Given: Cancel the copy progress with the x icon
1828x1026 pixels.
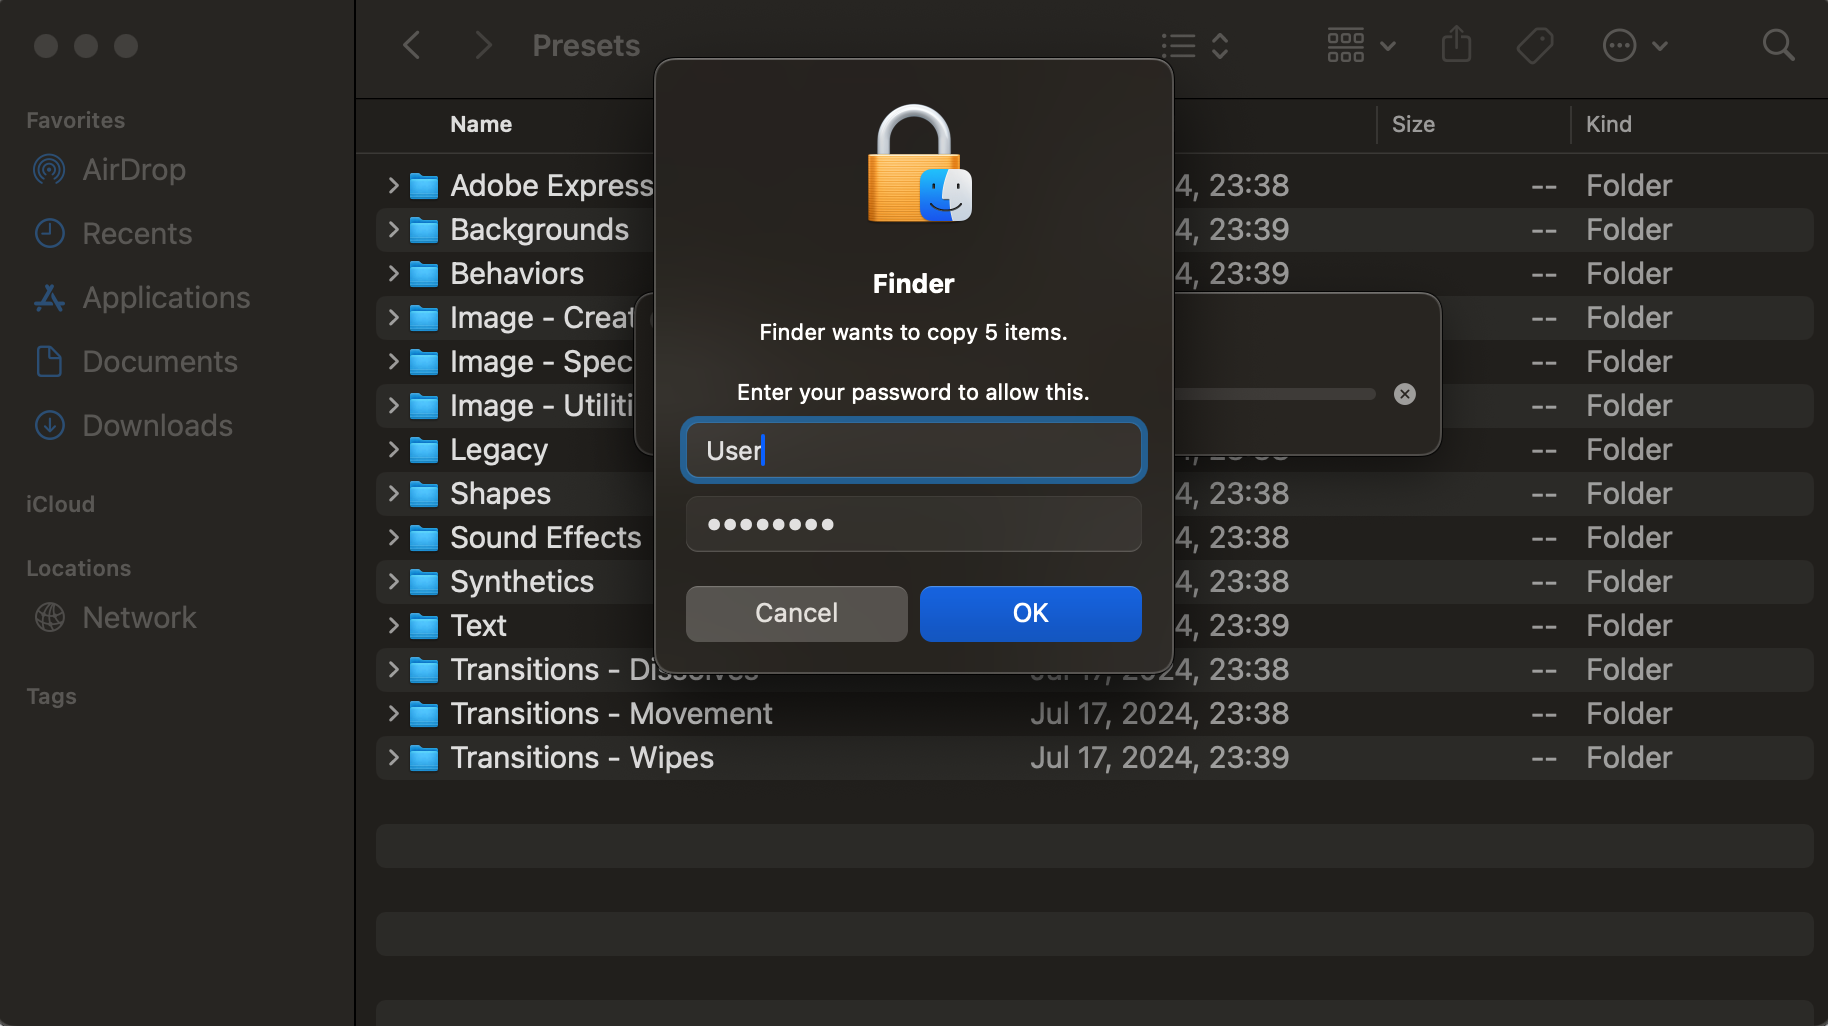Looking at the screenshot, I should tap(1404, 394).
